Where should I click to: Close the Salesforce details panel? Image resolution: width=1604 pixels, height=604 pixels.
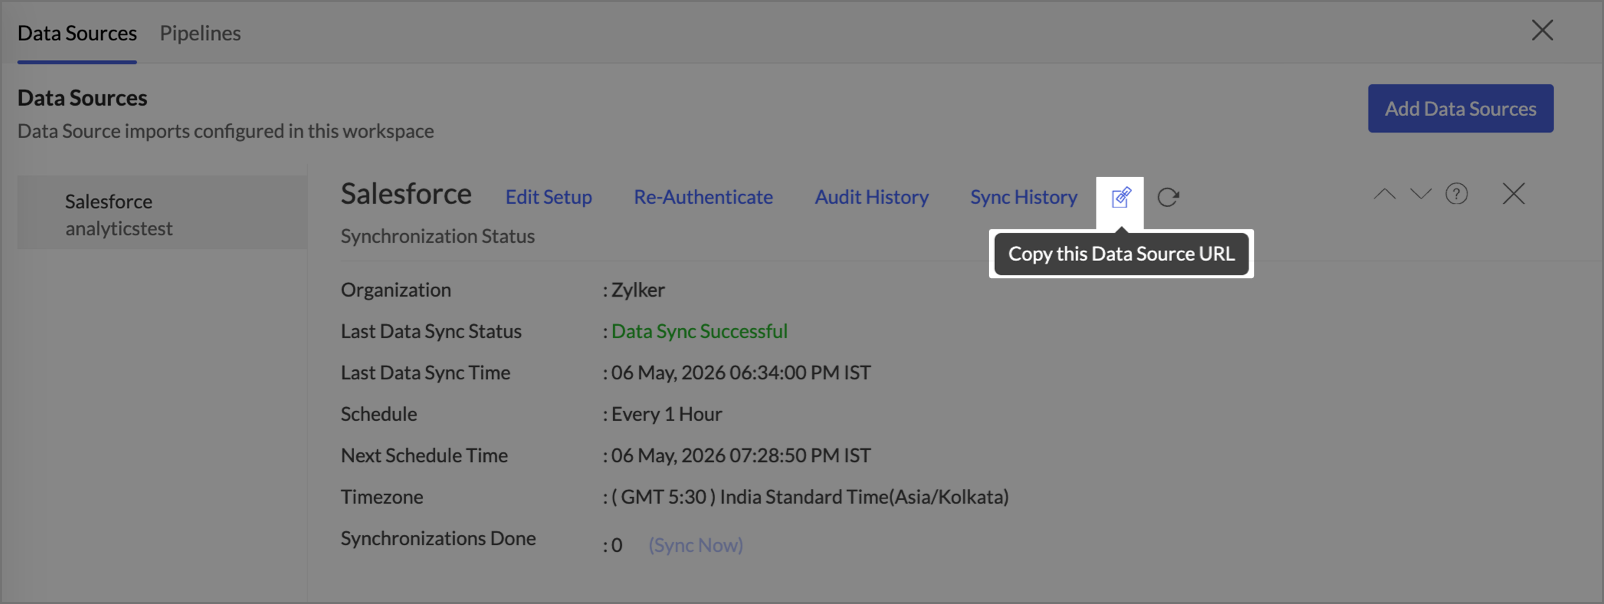[x=1514, y=194]
